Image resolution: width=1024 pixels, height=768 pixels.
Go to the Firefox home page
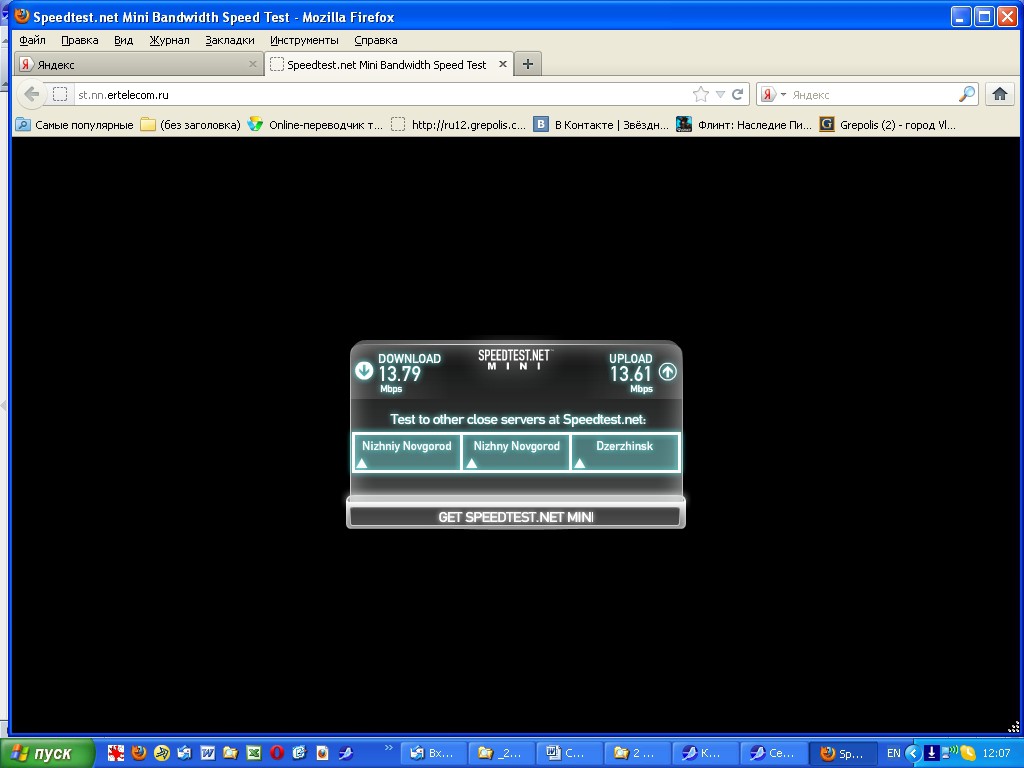(1000, 95)
